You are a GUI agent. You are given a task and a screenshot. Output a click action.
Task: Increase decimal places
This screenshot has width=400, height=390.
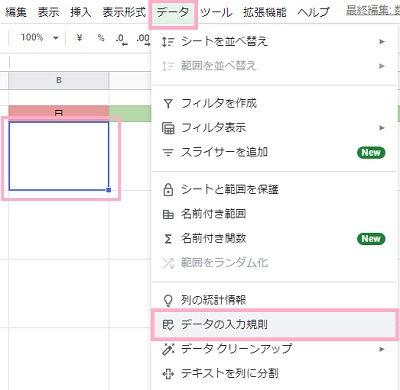tap(143, 39)
